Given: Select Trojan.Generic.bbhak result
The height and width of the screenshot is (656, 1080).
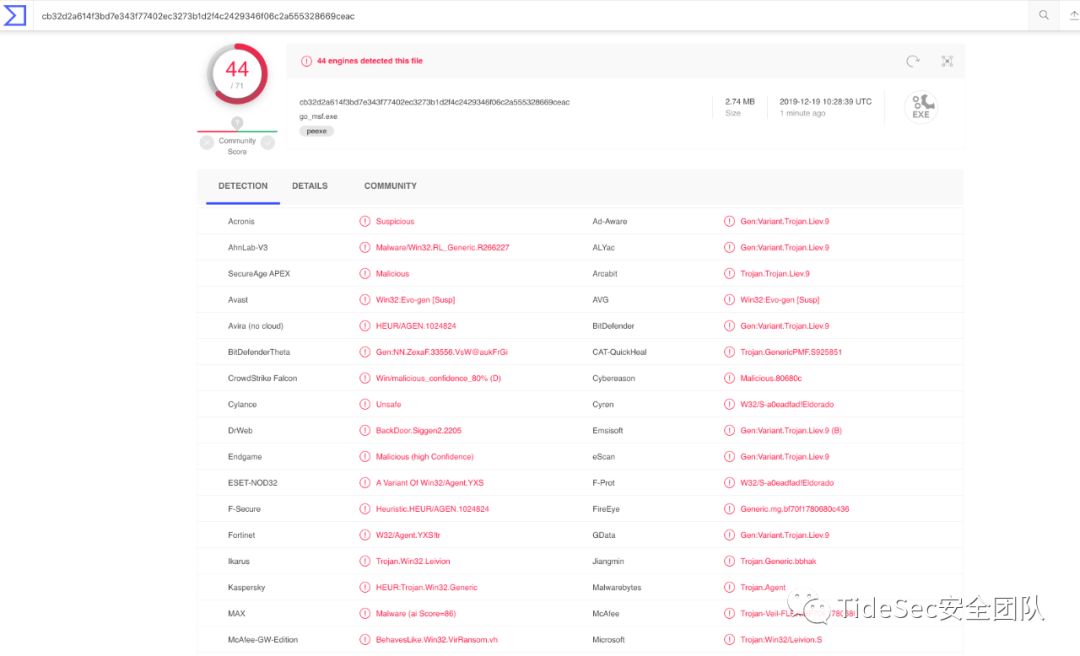Looking at the screenshot, I should (x=778, y=561).
